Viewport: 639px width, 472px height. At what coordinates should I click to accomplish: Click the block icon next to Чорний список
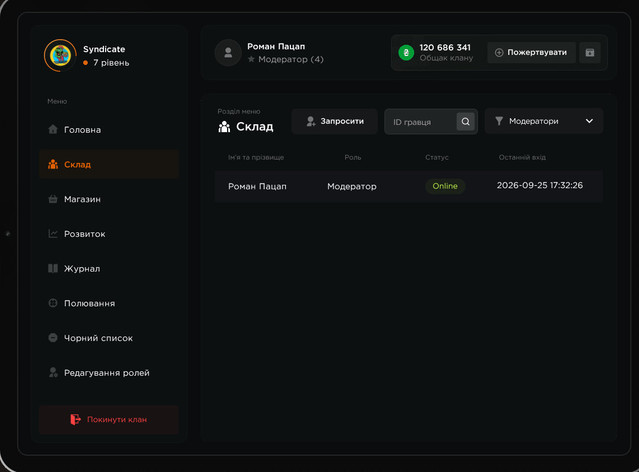tap(53, 337)
